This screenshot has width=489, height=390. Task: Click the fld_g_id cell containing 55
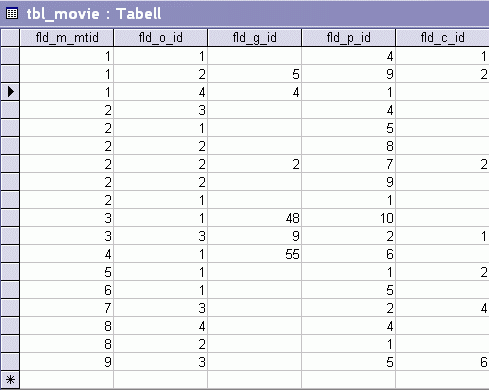pos(255,254)
